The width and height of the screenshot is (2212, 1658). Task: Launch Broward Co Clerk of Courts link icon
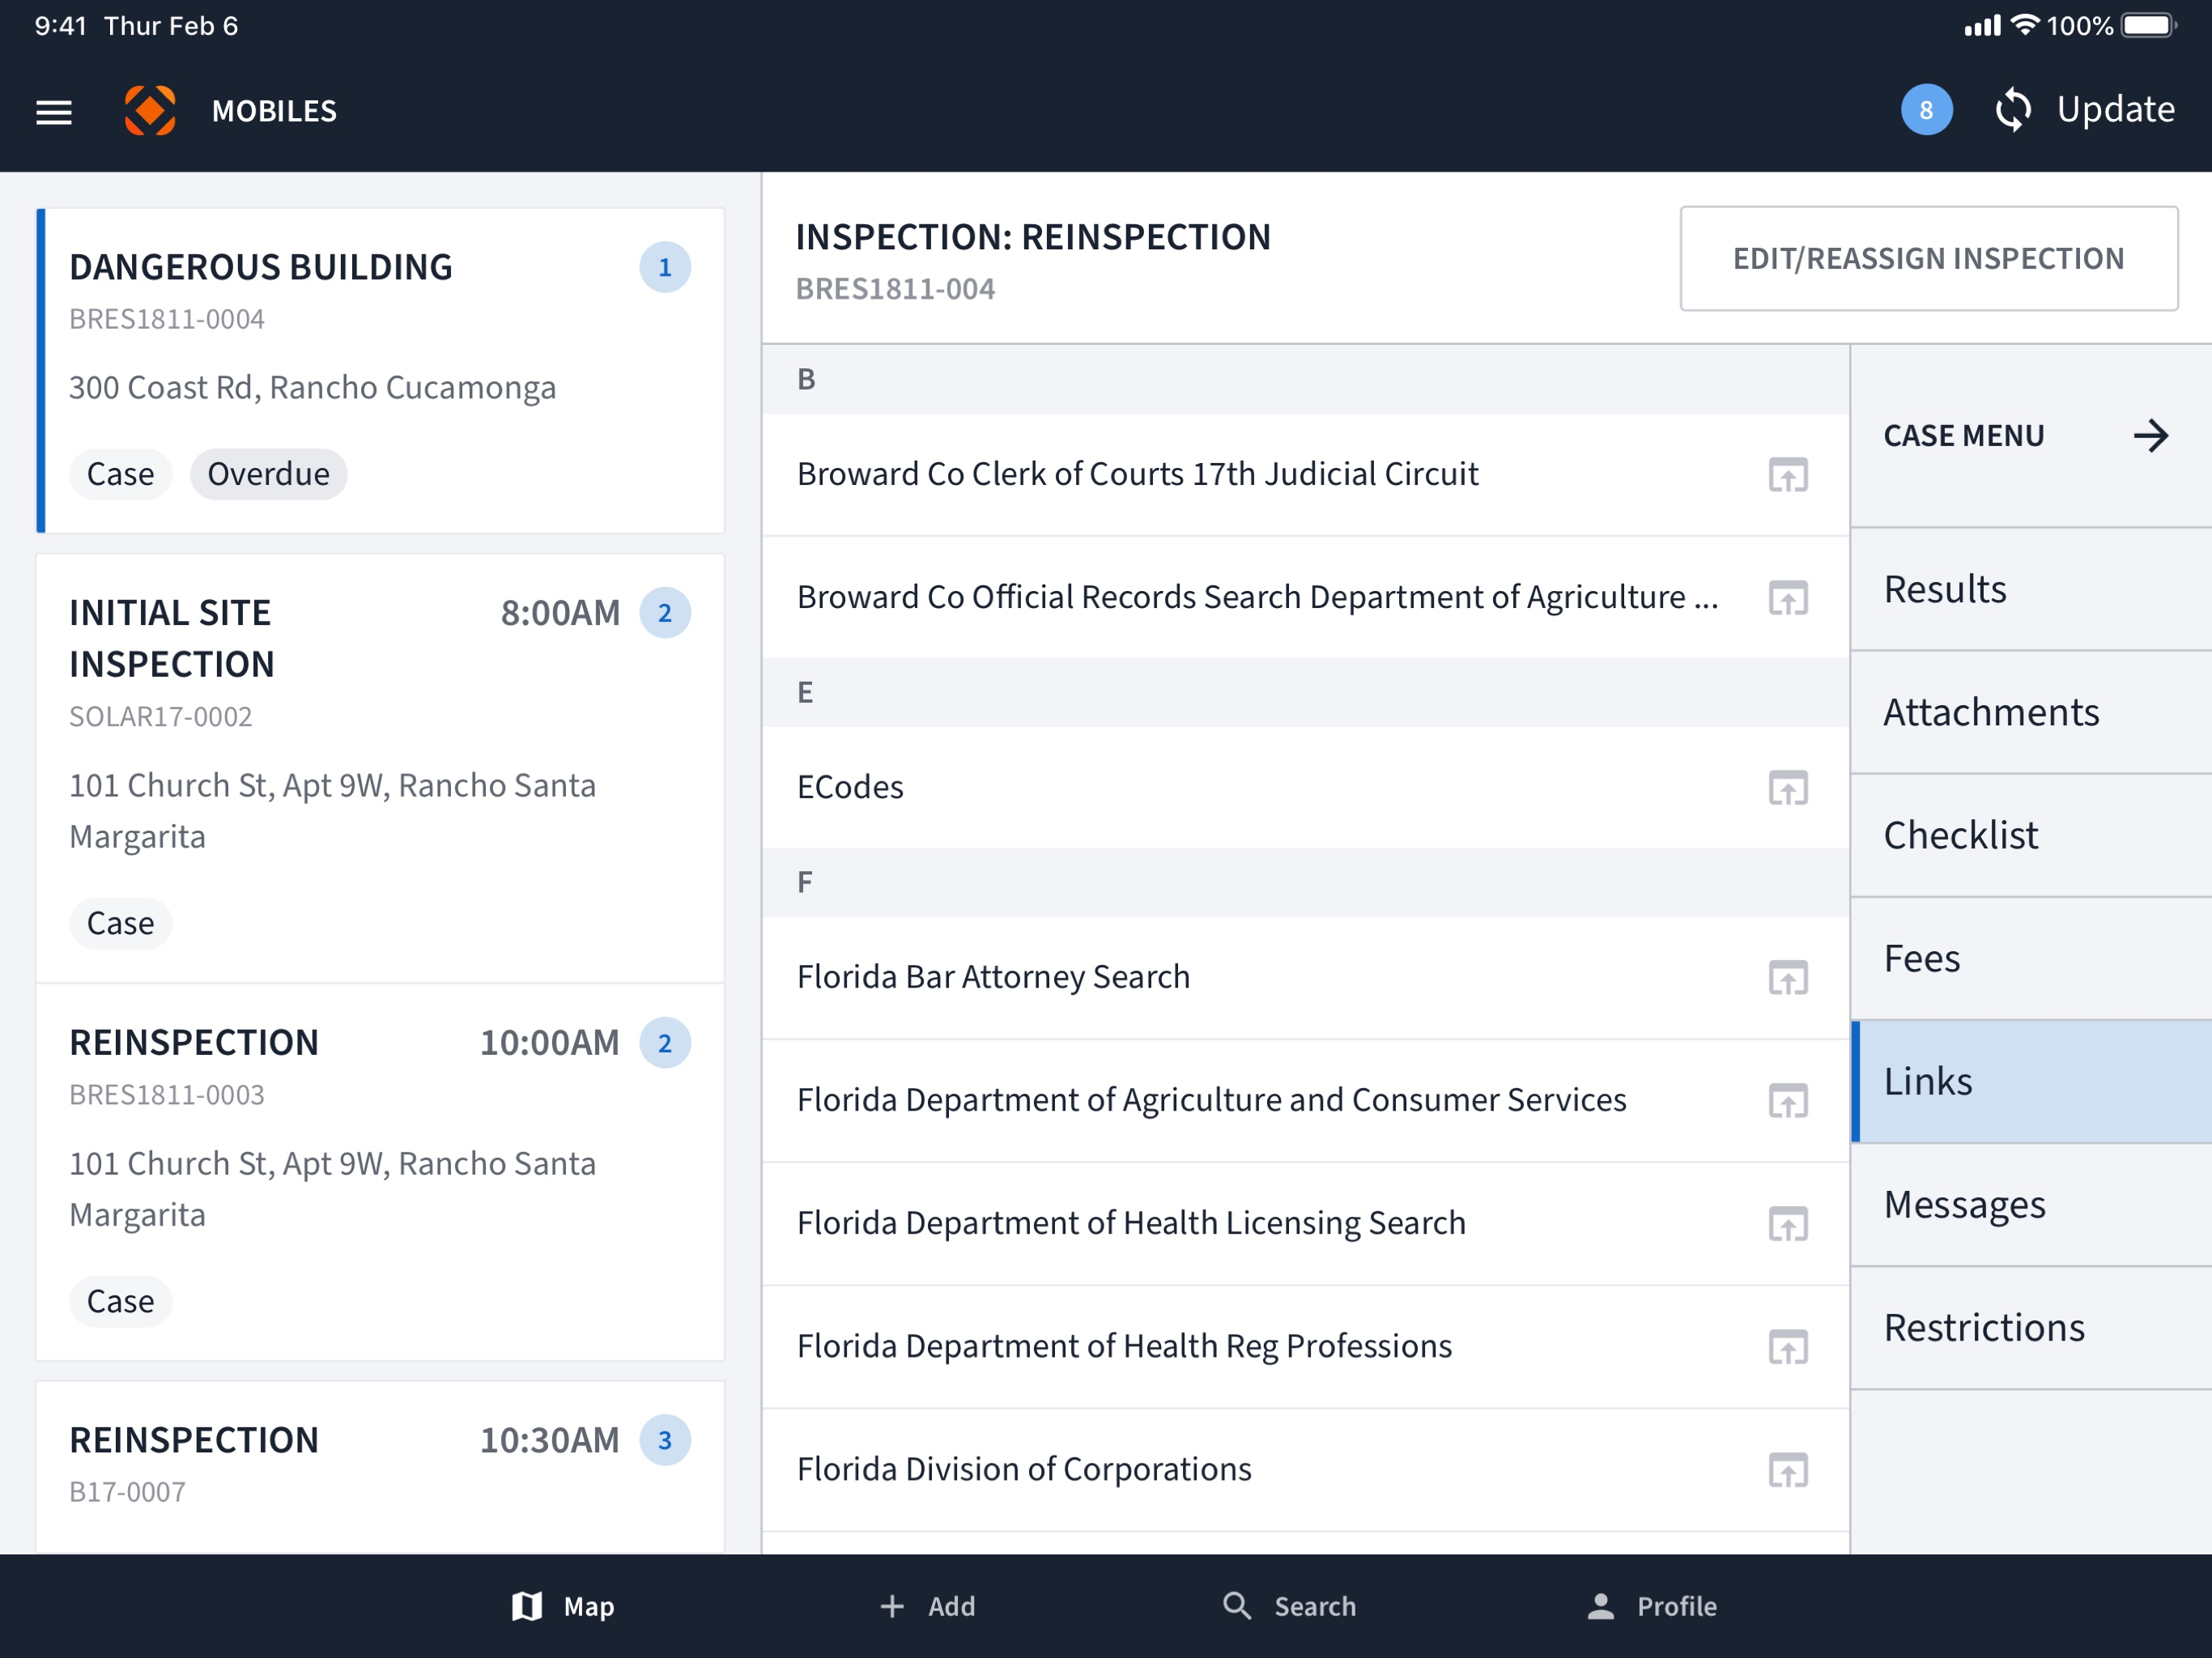click(1787, 475)
